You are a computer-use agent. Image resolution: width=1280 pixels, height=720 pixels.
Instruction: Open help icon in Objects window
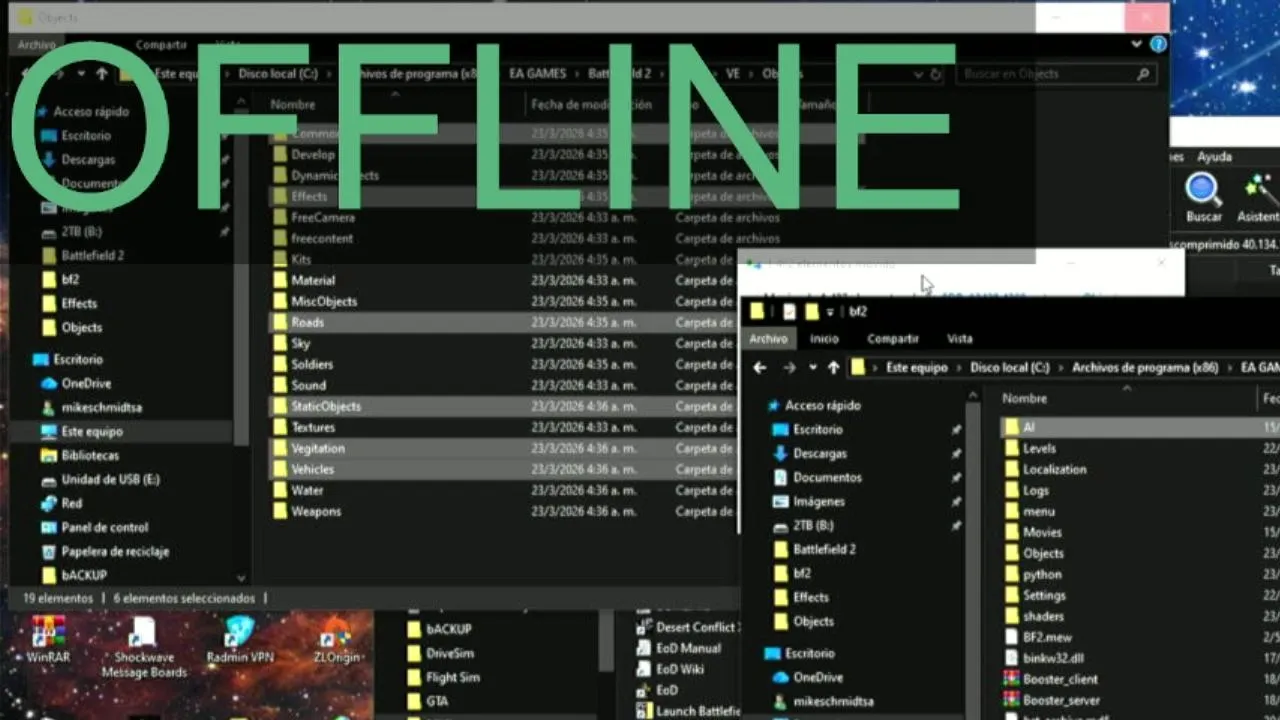[1158, 44]
